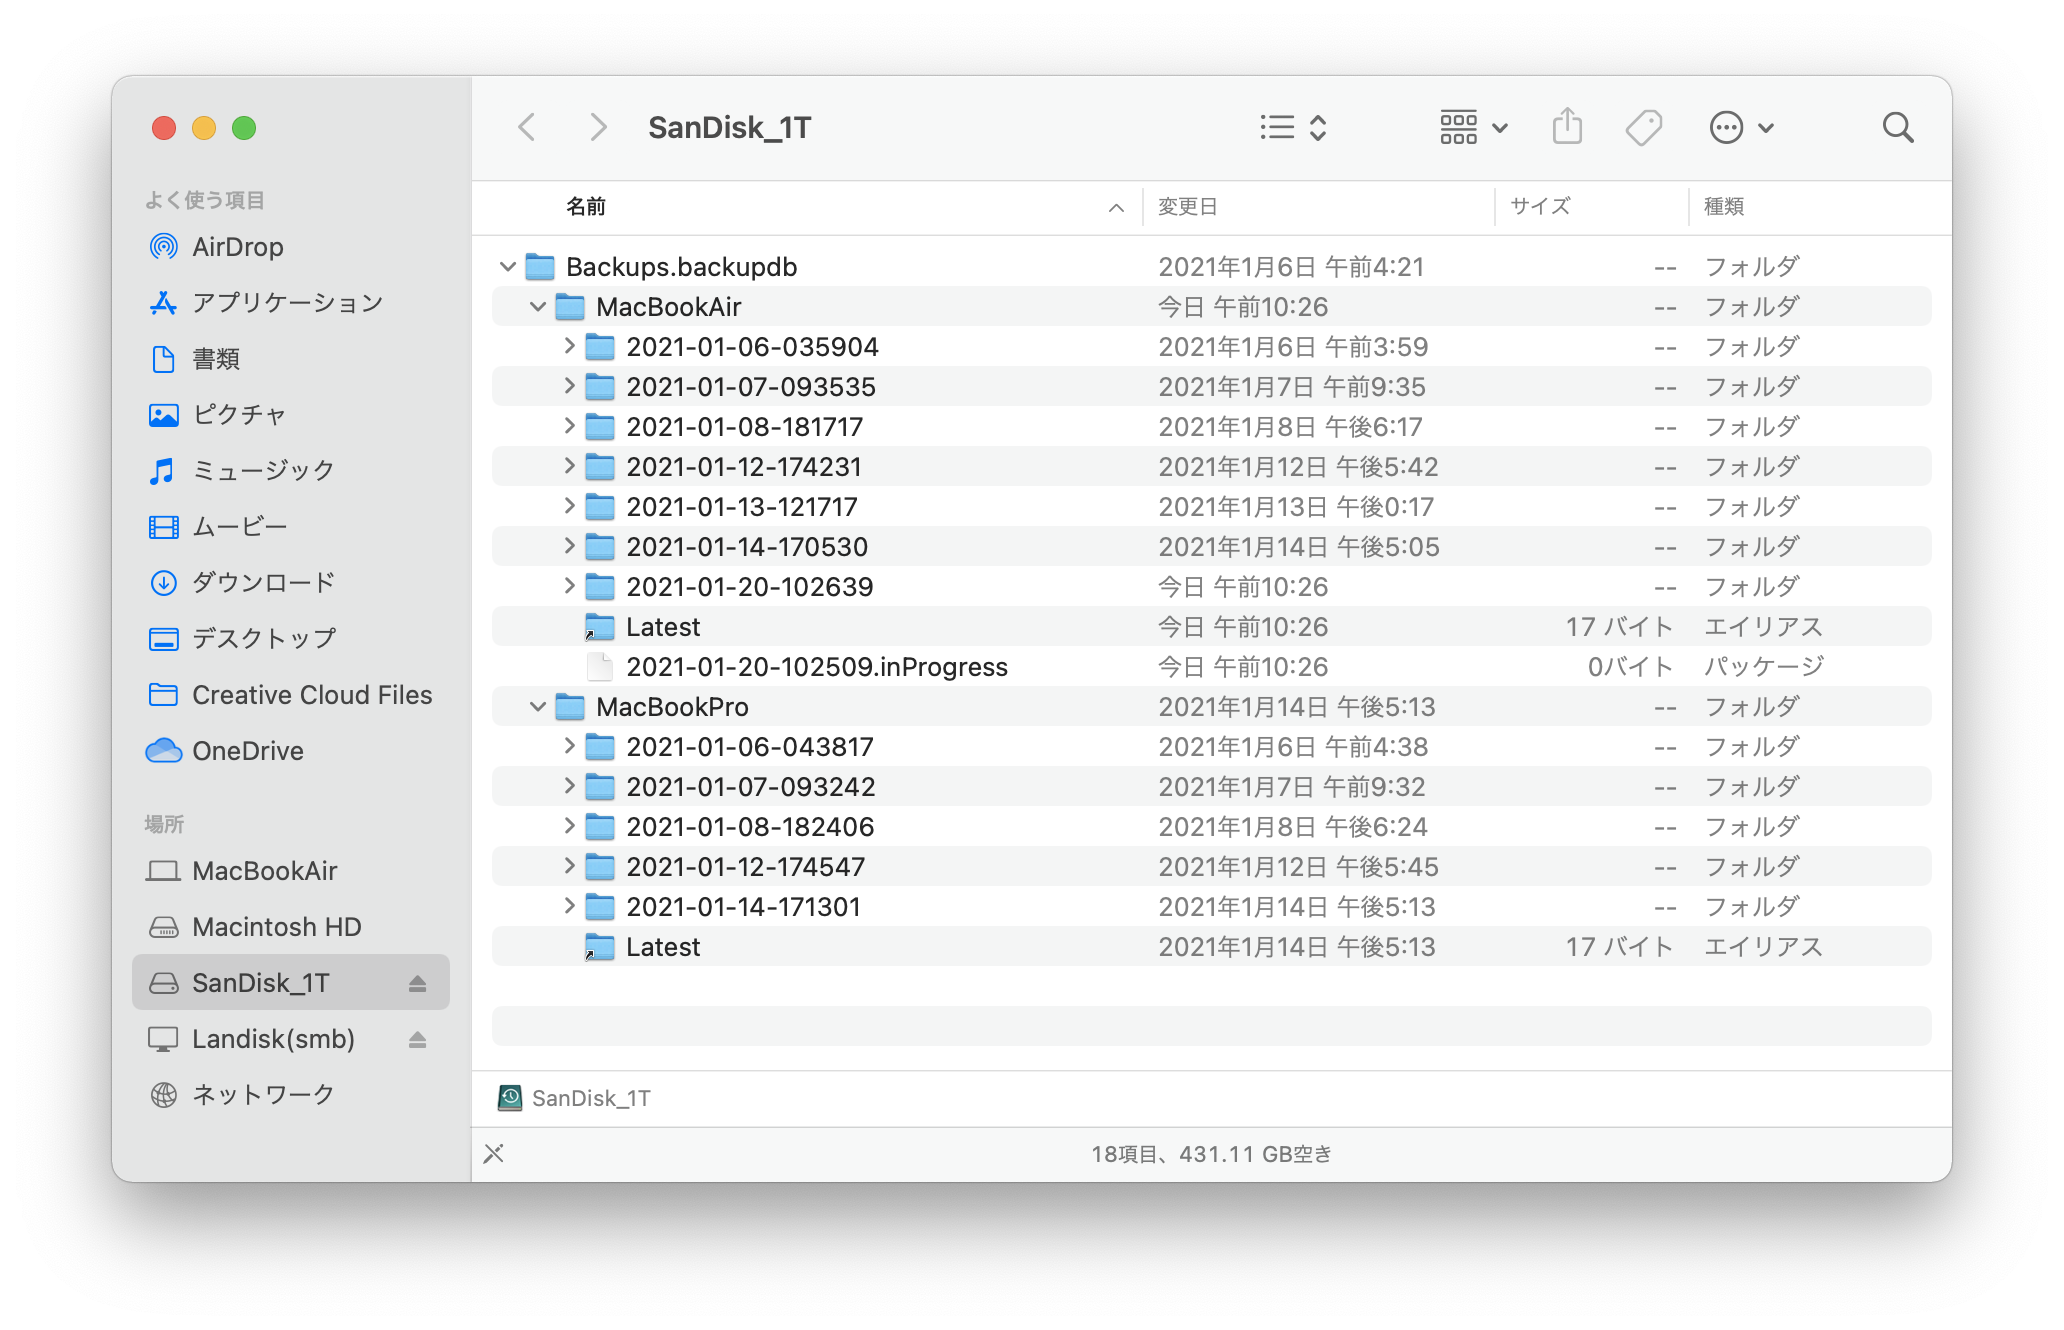Open AirDrop from the sidebar
The height and width of the screenshot is (1330, 2064).
coord(237,247)
